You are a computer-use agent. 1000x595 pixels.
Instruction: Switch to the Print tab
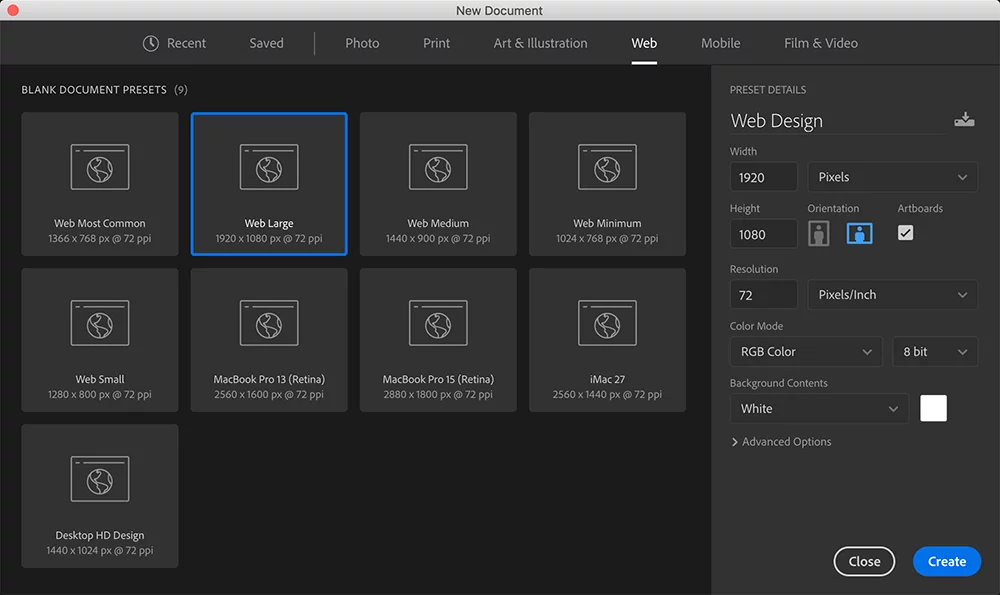point(436,43)
